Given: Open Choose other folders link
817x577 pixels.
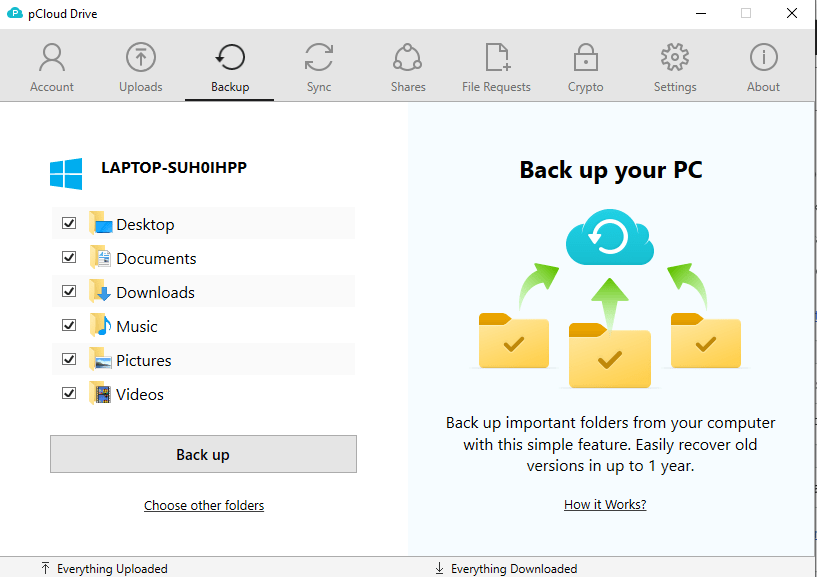Looking at the screenshot, I should (x=204, y=505).
